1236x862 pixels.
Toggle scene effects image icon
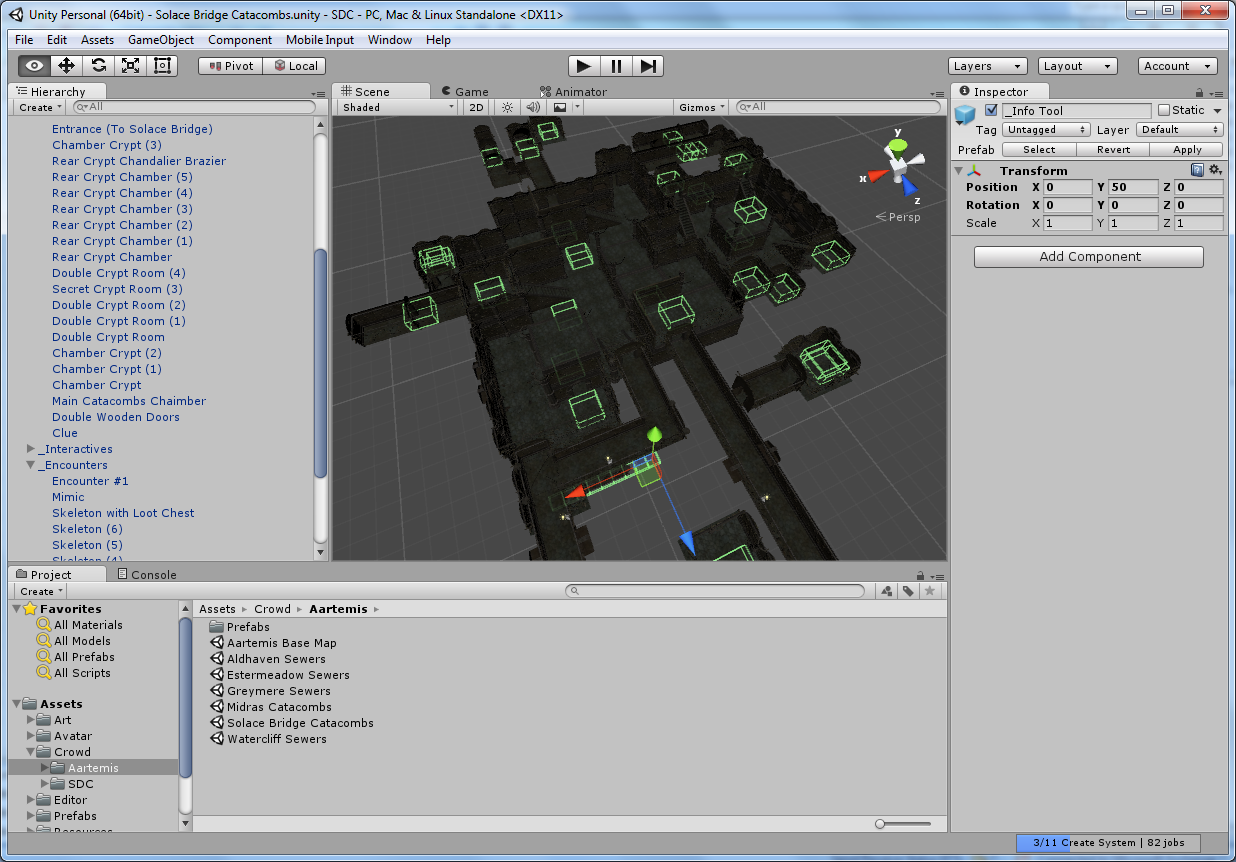click(x=560, y=107)
